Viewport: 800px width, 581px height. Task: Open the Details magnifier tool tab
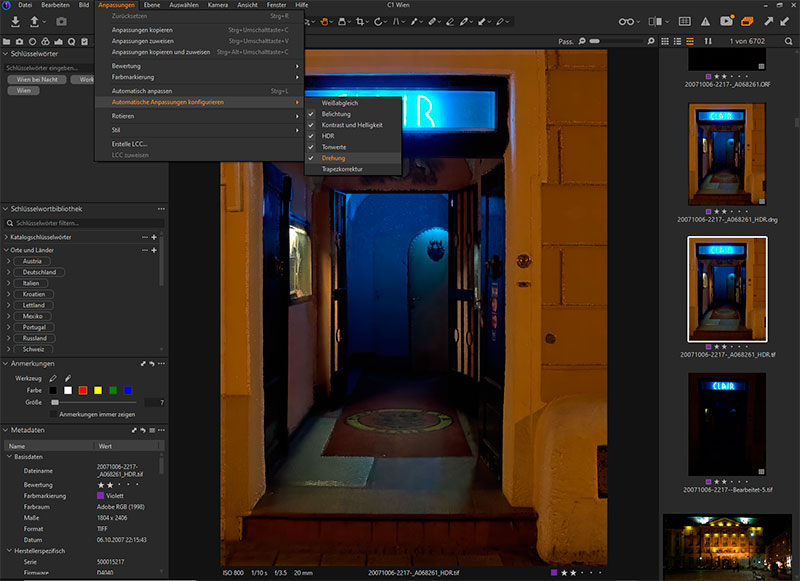point(71,41)
